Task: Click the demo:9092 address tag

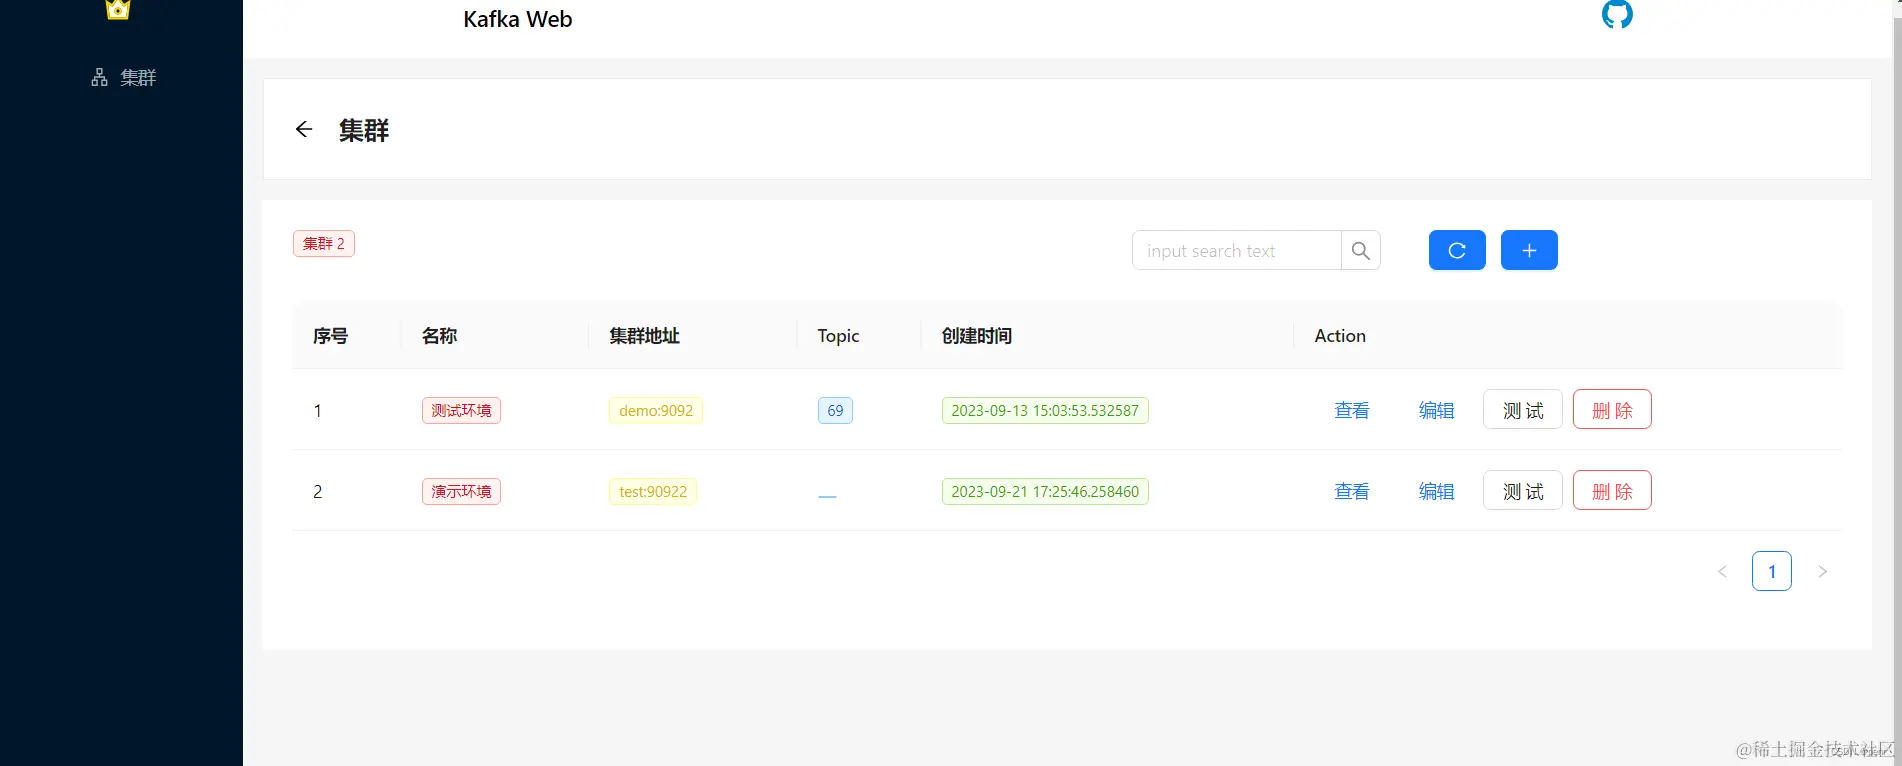Action: click(656, 410)
